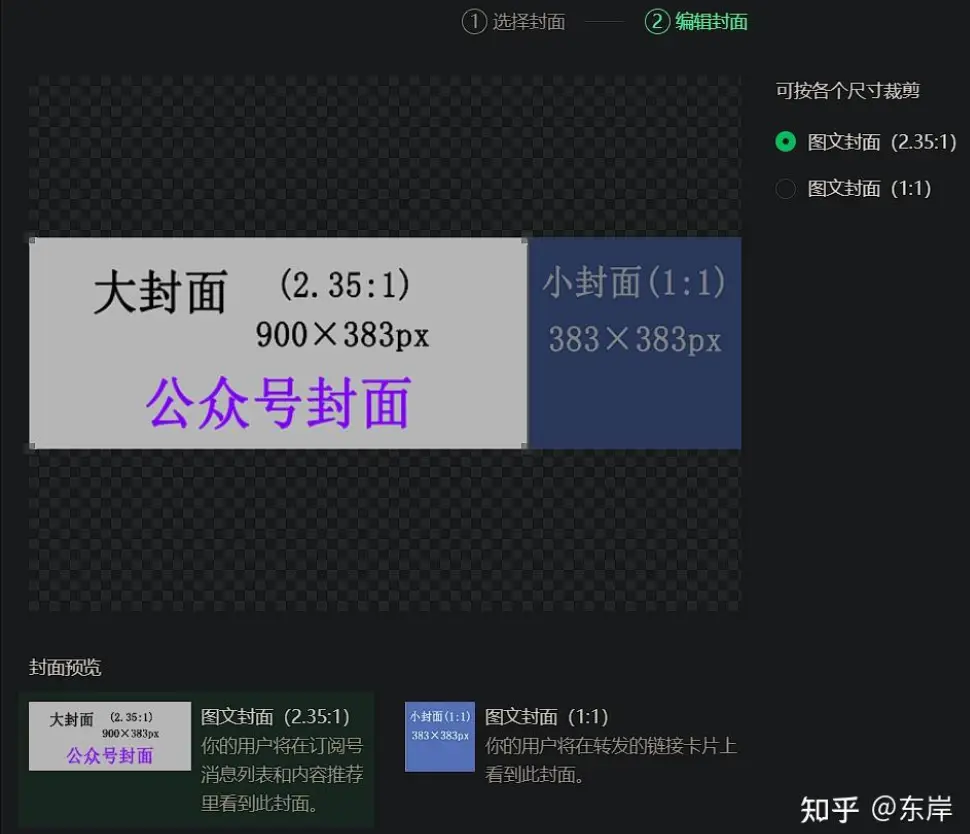Viewport: 970px width, 834px height.
Task: Click the 大封面 text inside the crop area
Action: [160, 293]
